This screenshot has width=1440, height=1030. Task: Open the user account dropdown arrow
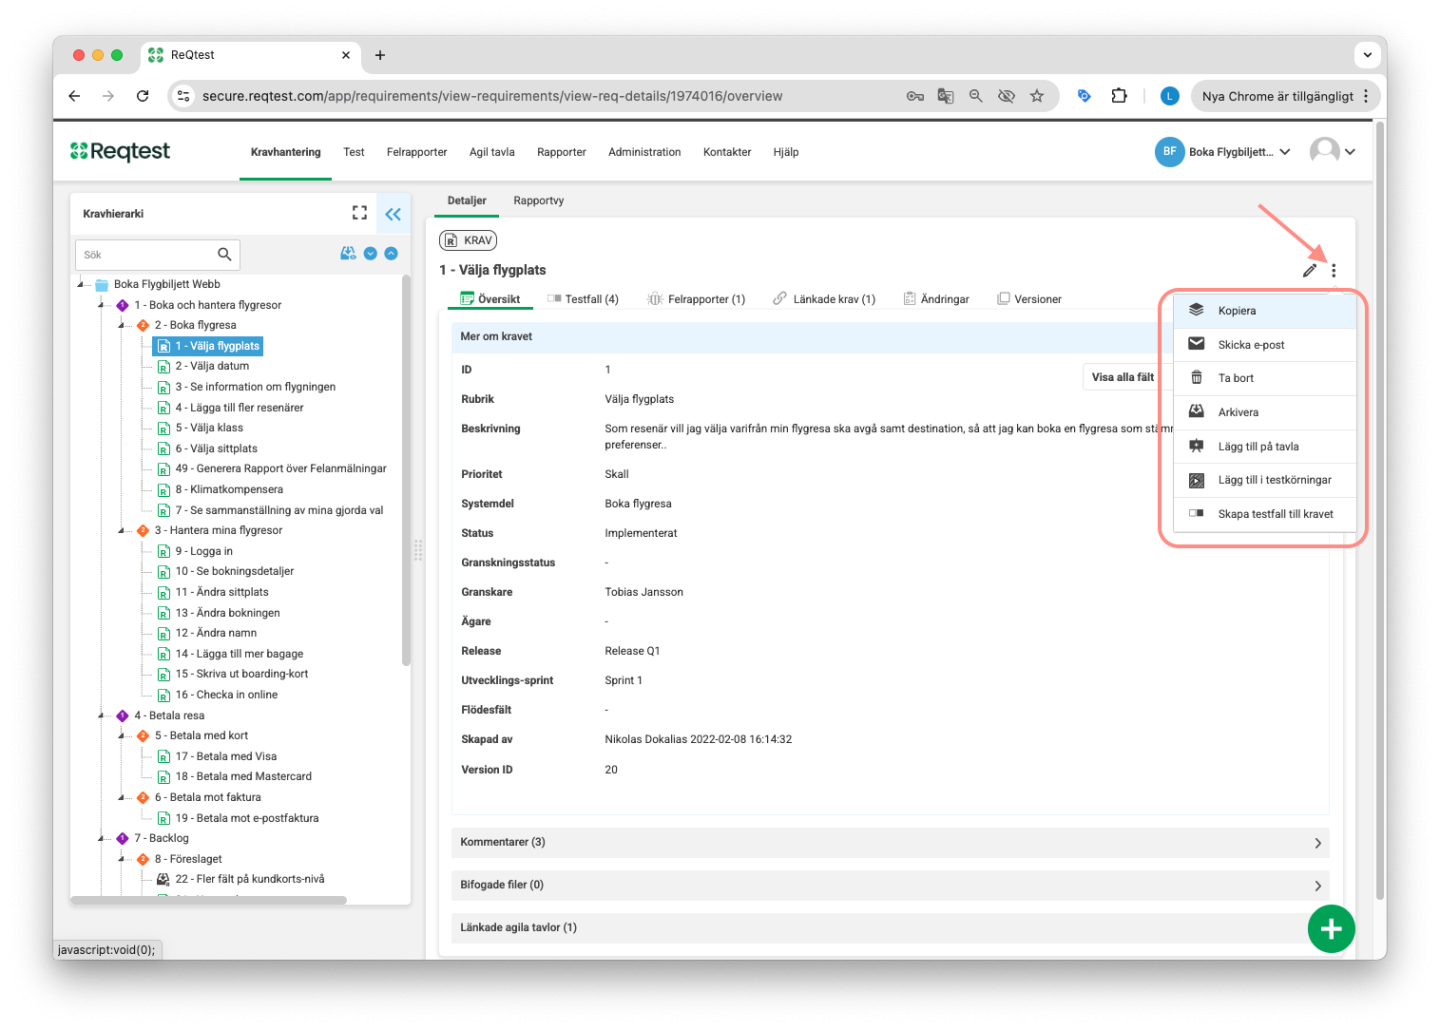pos(1350,152)
